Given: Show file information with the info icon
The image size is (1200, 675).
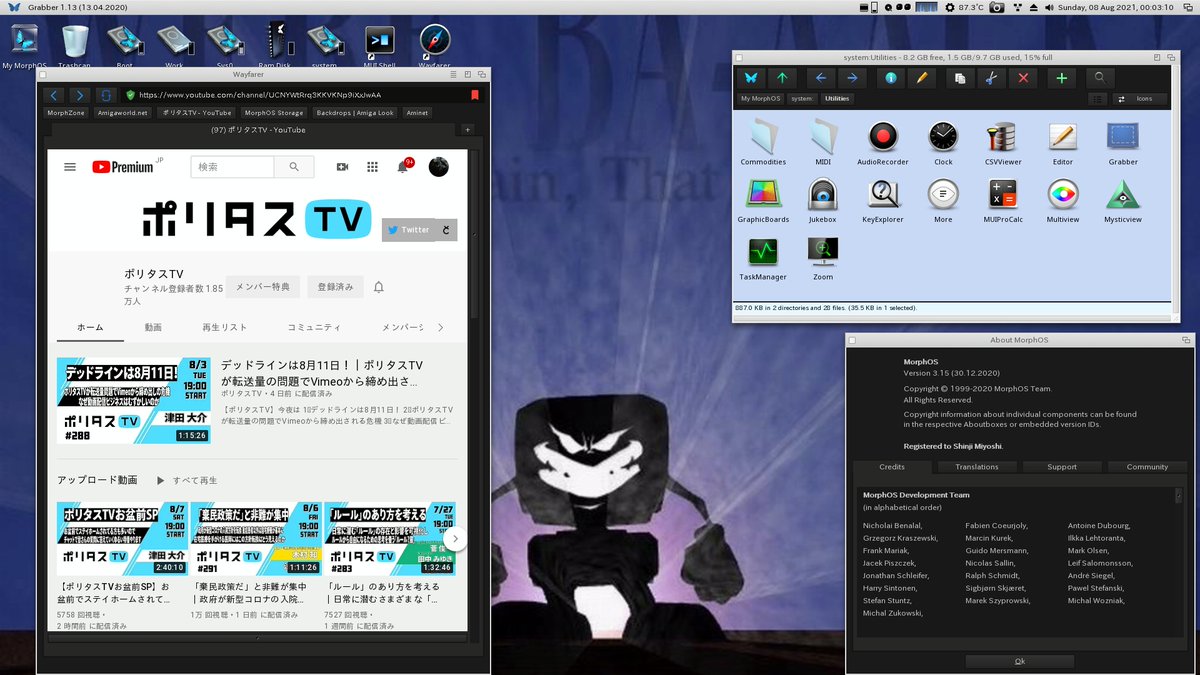Looking at the screenshot, I should pos(890,78).
